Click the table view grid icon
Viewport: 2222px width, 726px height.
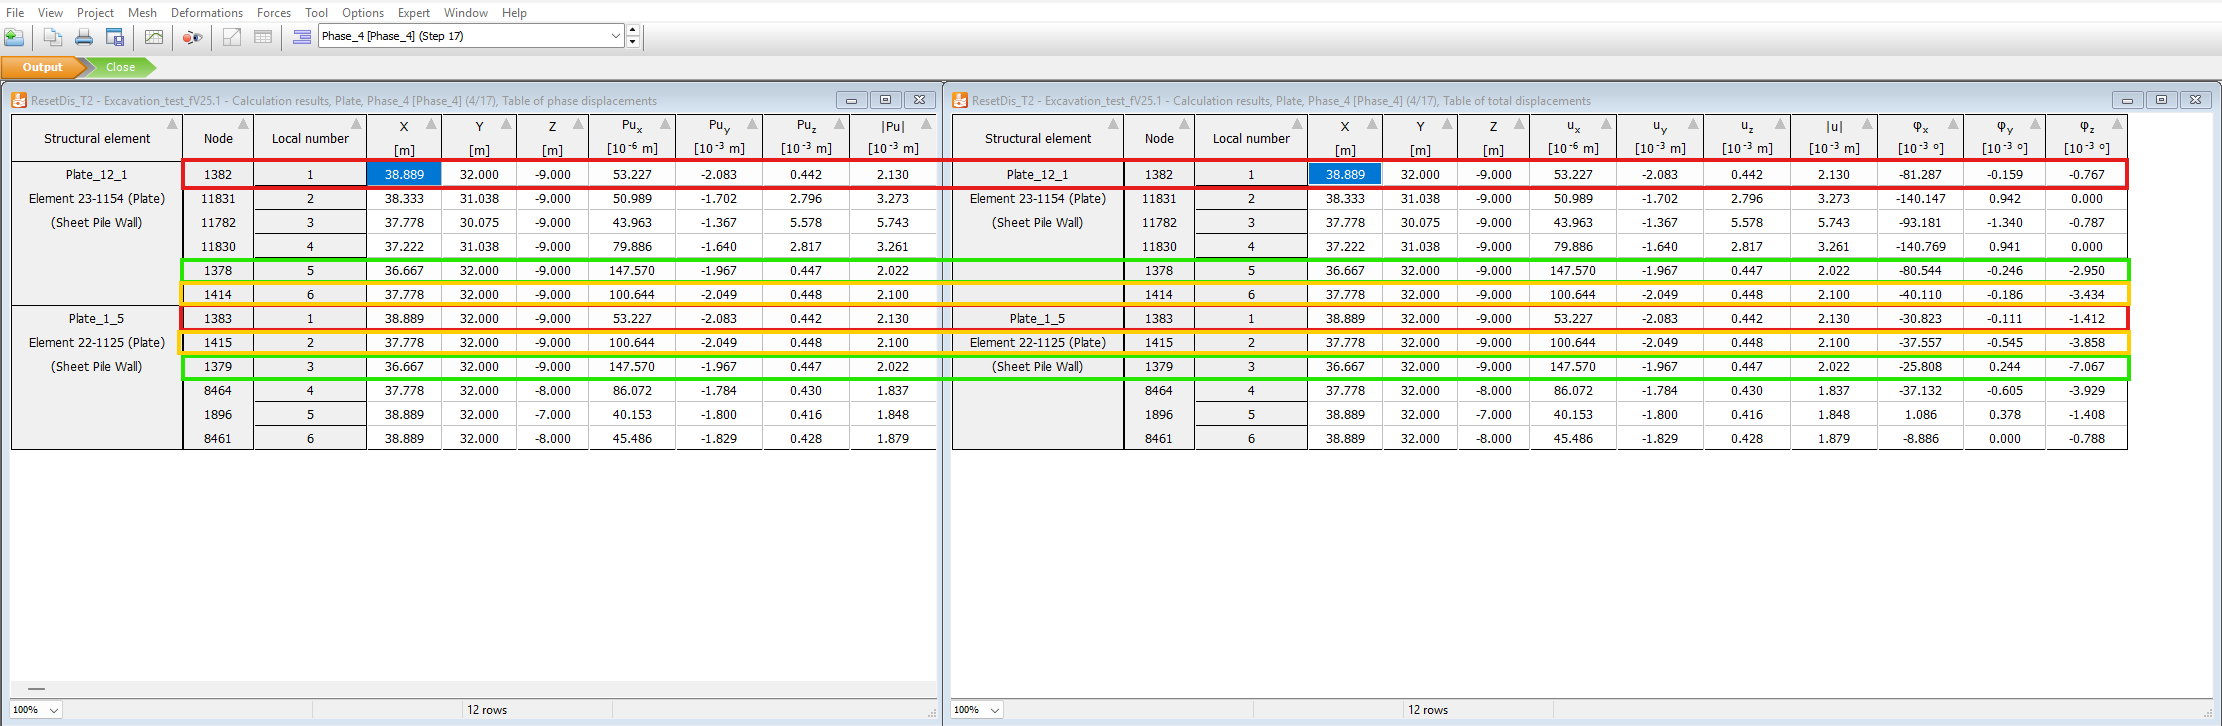[x=263, y=37]
